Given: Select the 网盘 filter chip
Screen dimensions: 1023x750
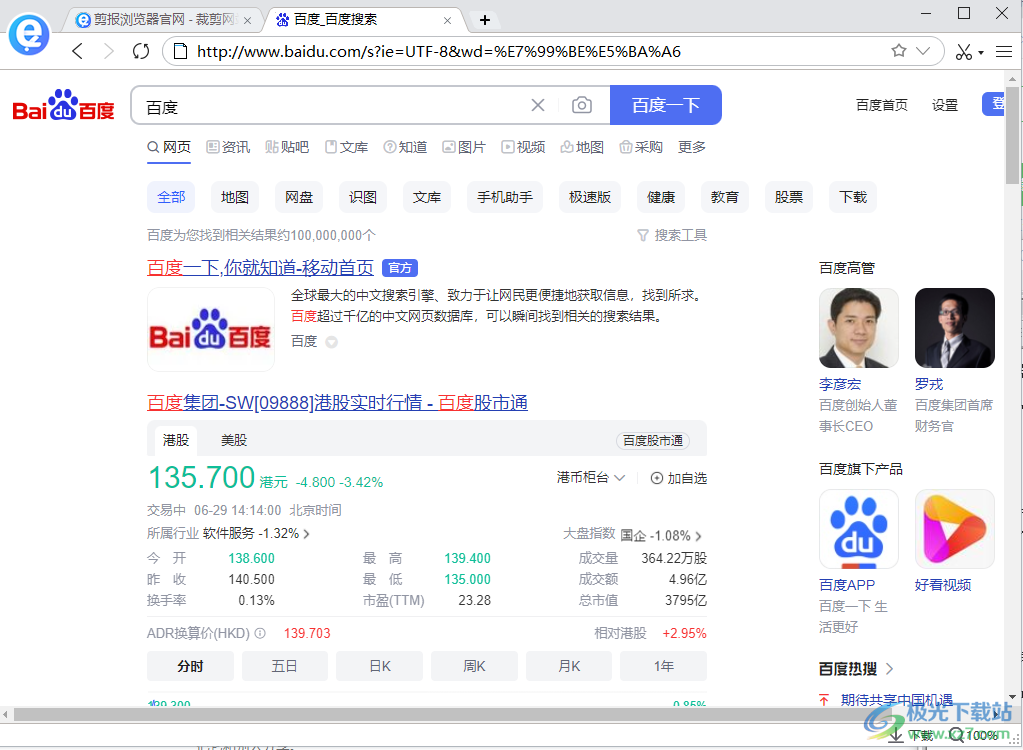Looking at the screenshot, I should point(299,197).
